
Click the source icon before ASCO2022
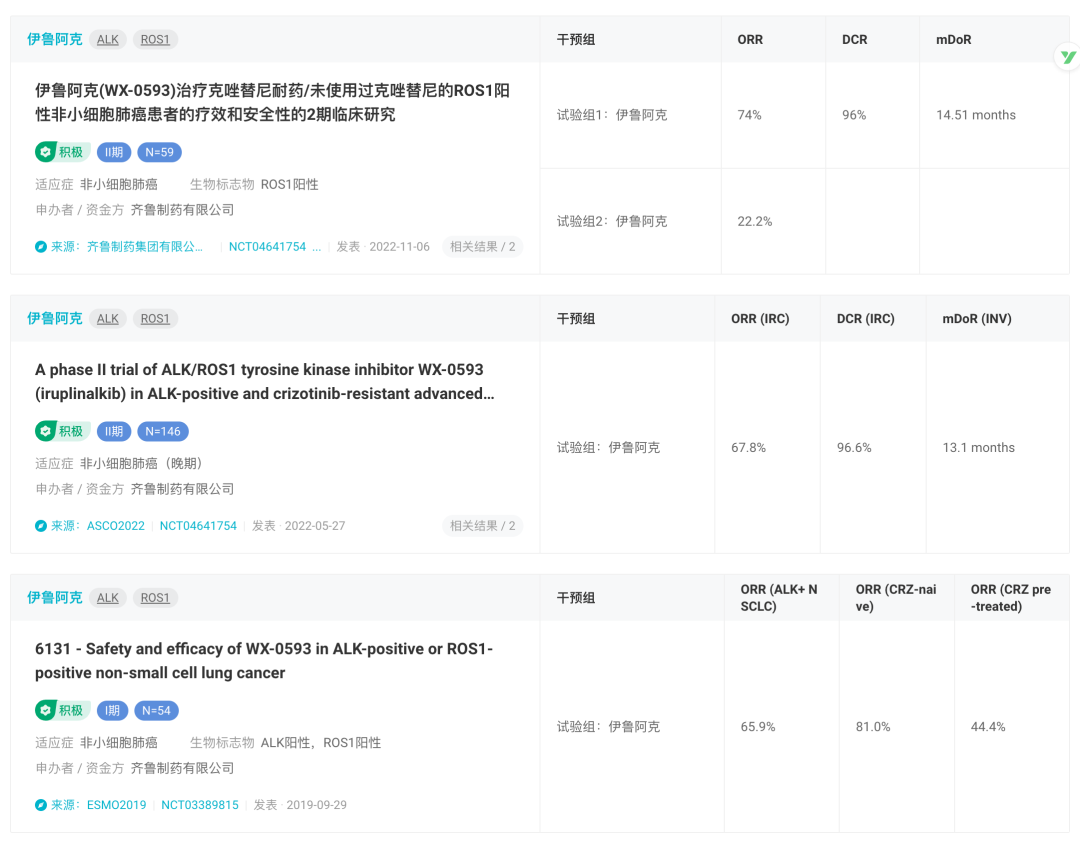[x=41, y=525]
